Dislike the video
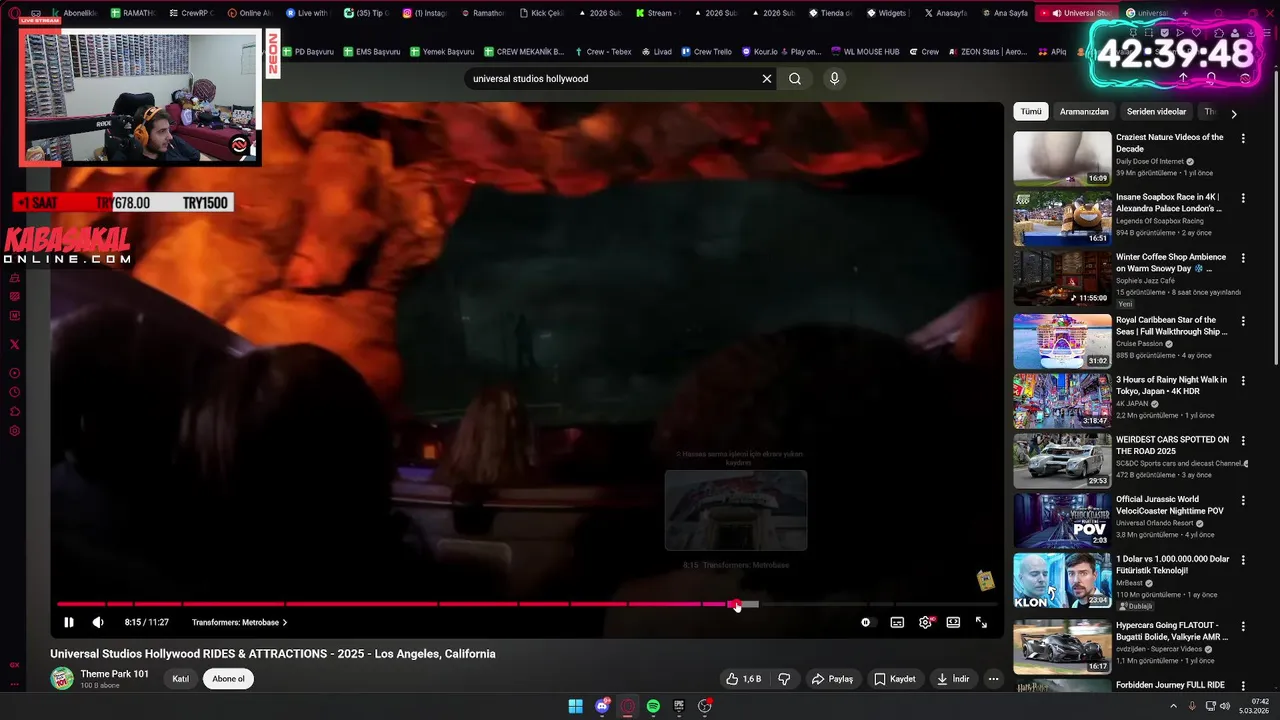The image size is (1280, 720). (x=784, y=679)
